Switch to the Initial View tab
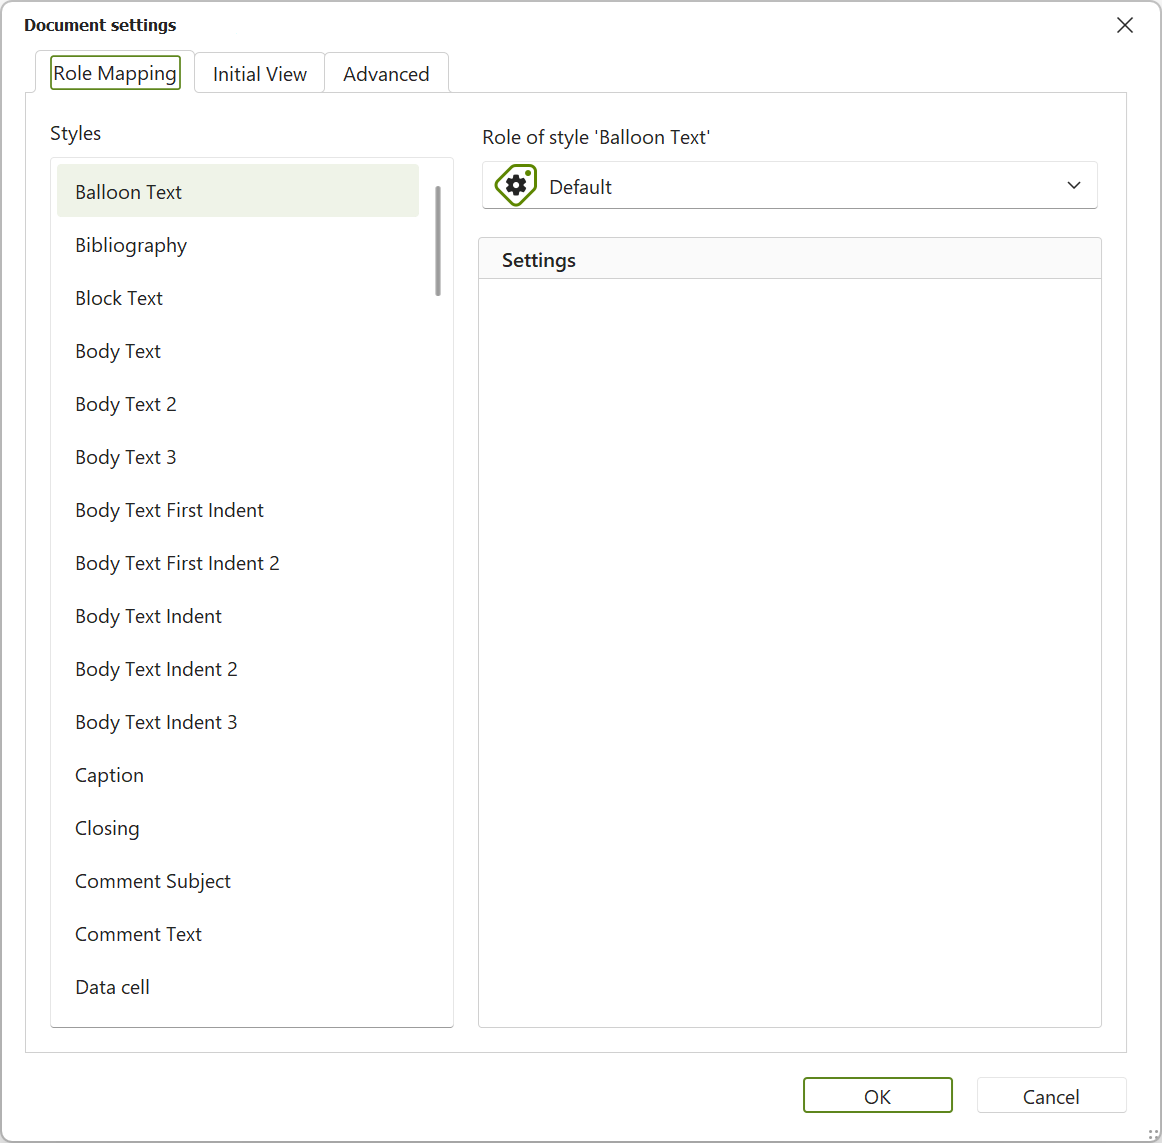This screenshot has height=1143, width=1162. [259, 73]
